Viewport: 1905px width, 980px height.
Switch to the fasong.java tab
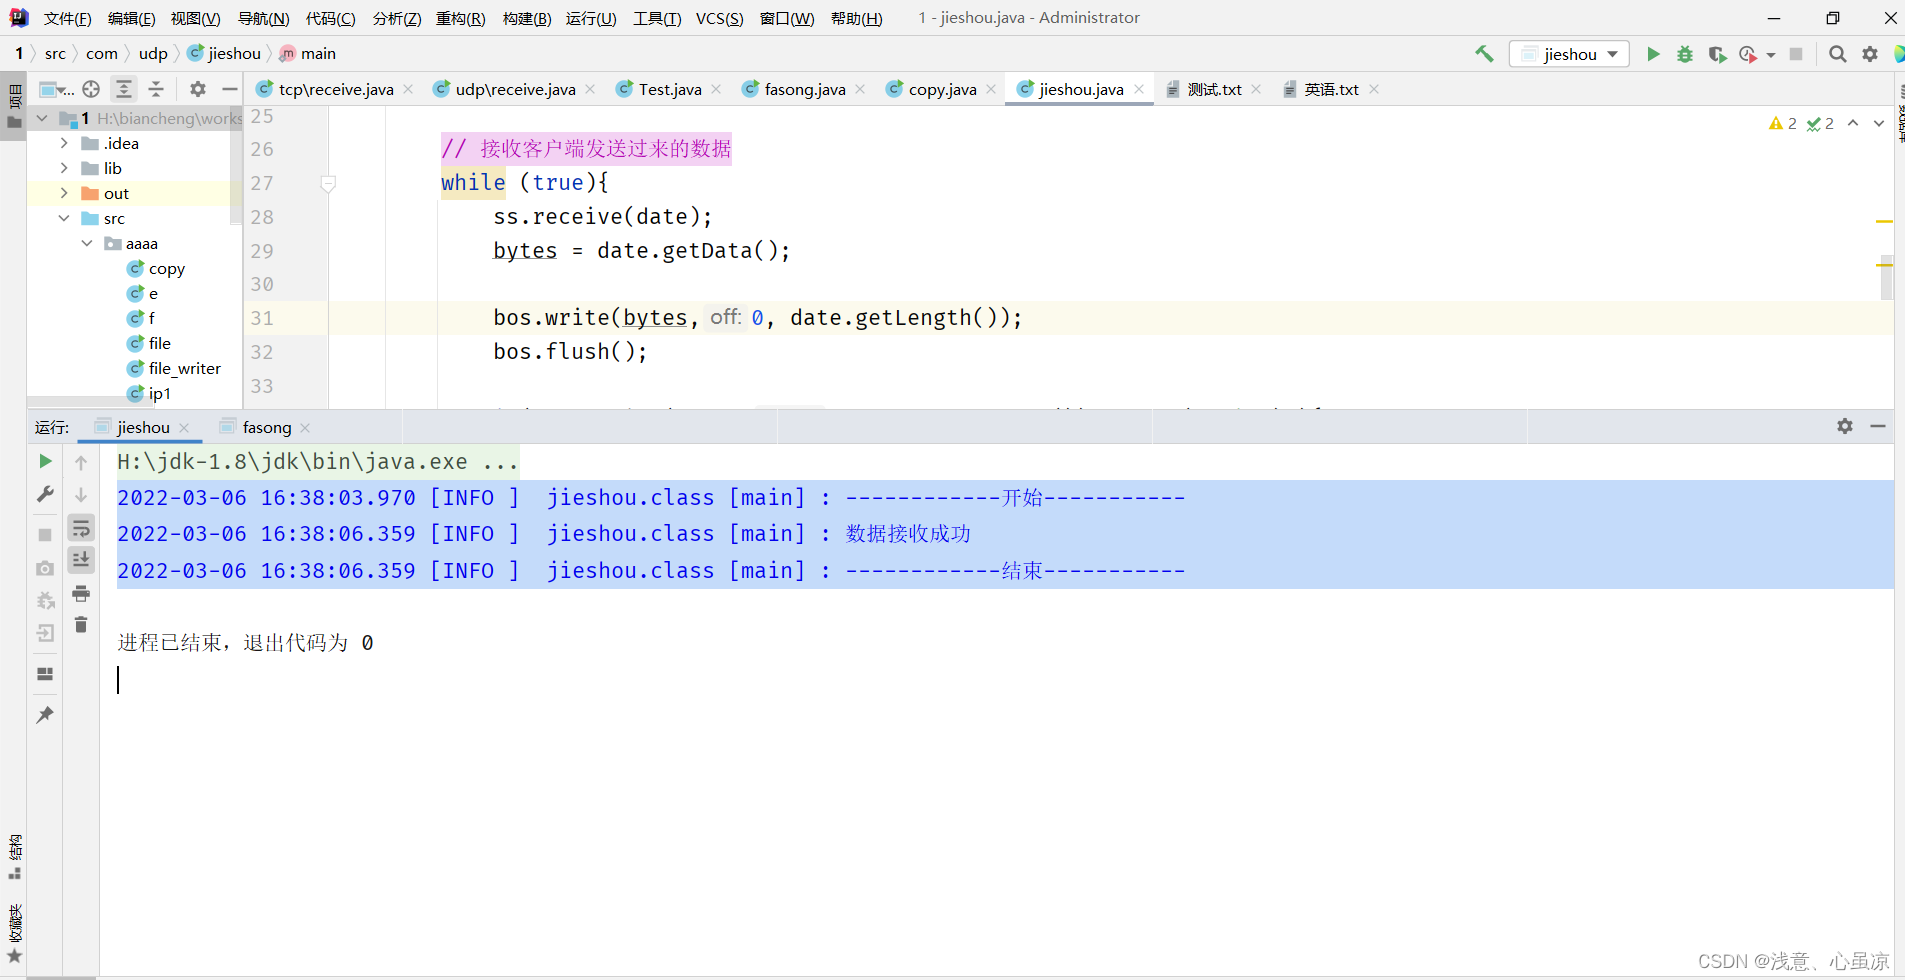pyautogui.click(x=805, y=89)
